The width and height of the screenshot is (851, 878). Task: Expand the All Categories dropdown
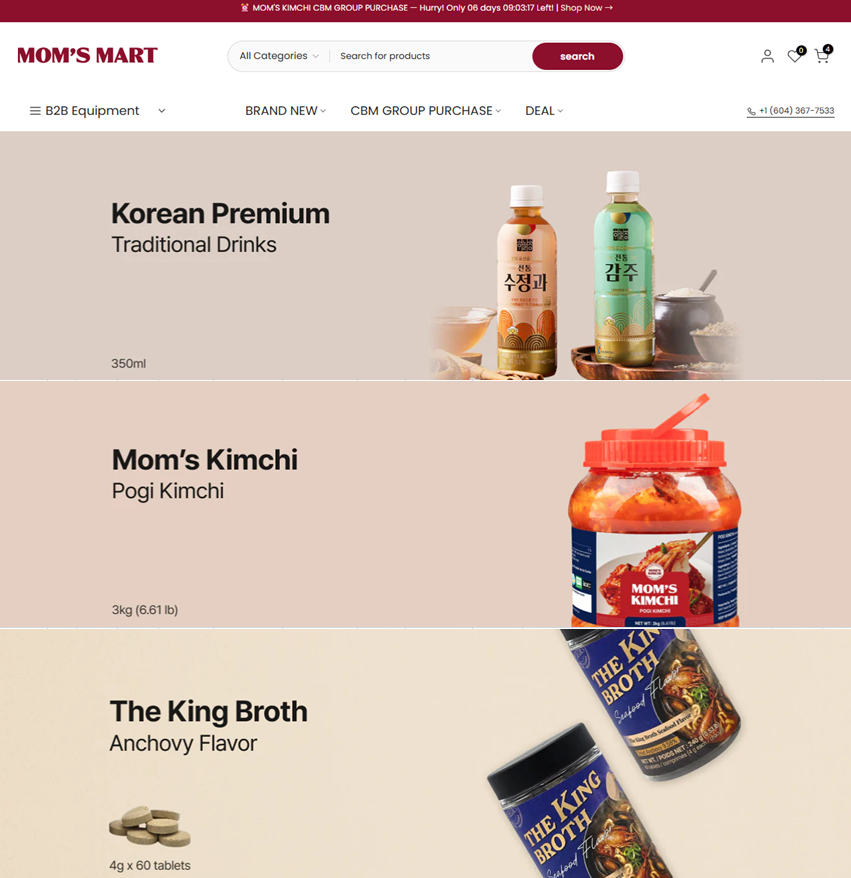click(279, 56)
